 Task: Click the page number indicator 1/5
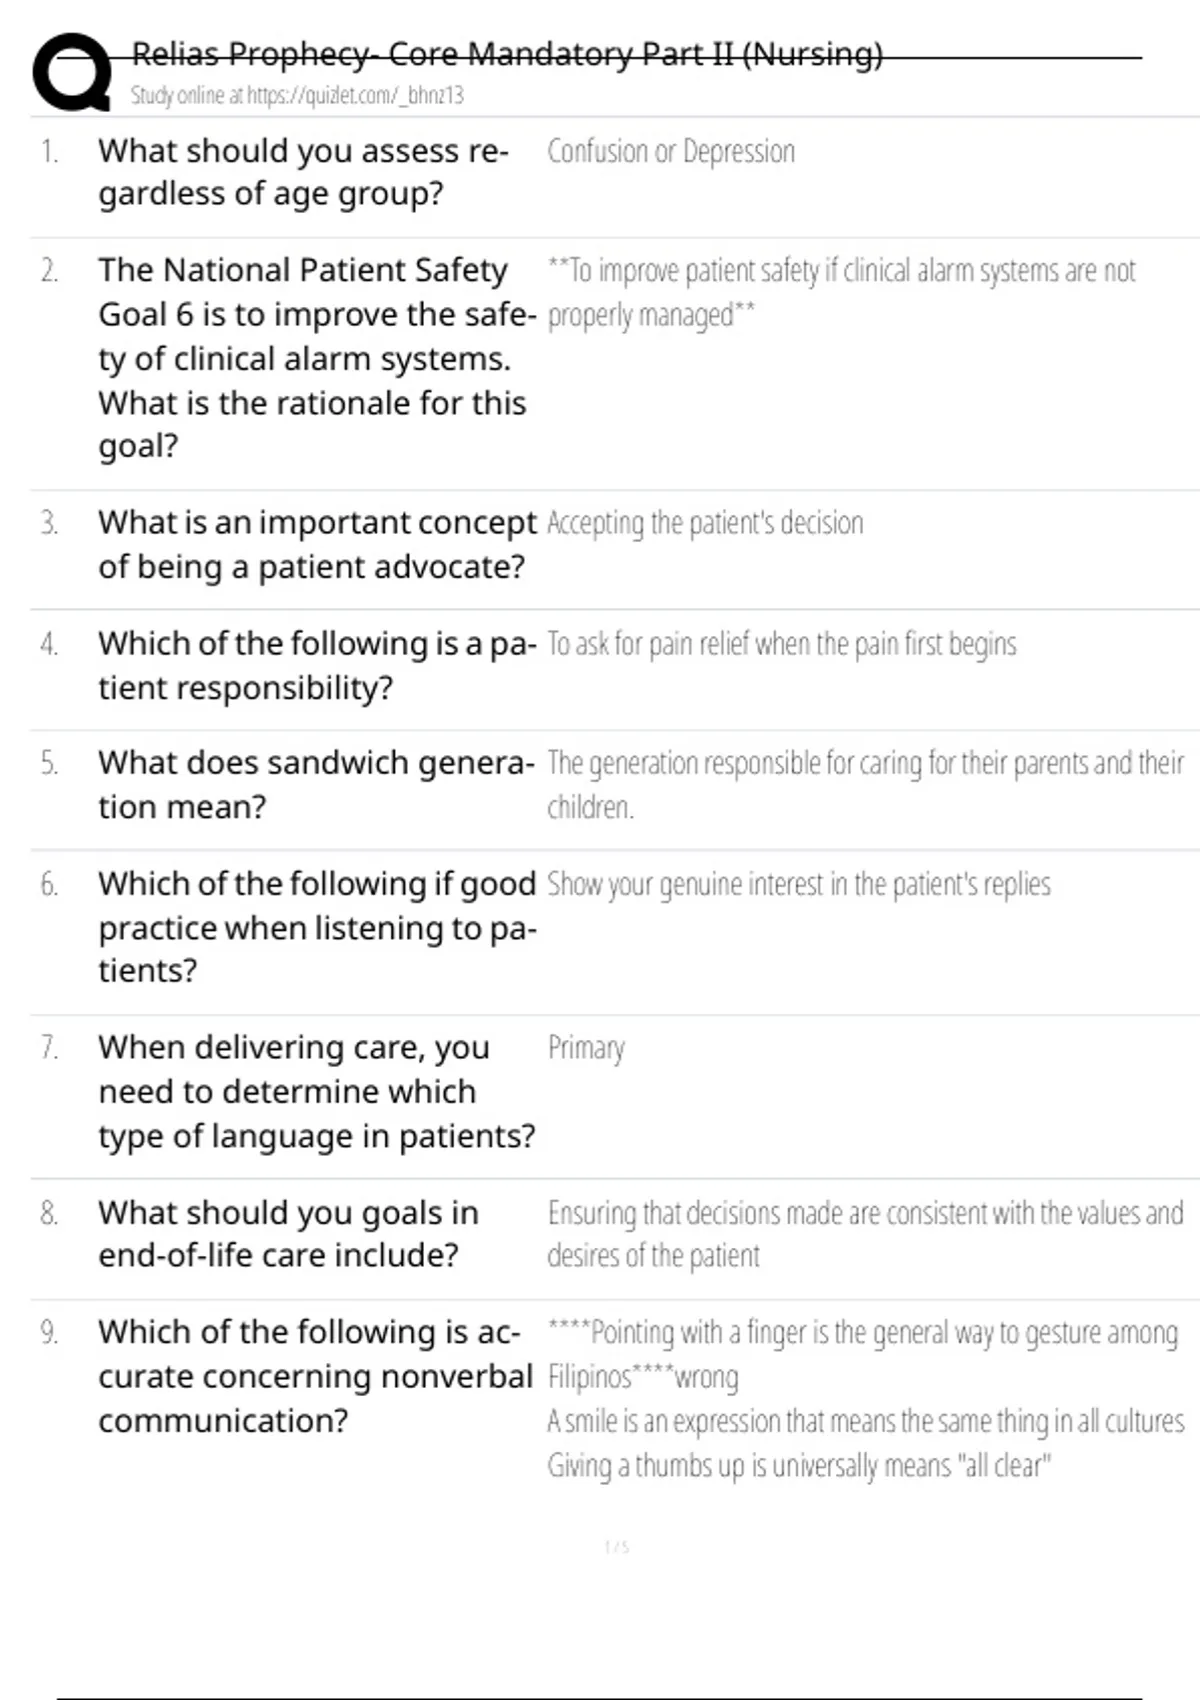(x=616, y=1548)
